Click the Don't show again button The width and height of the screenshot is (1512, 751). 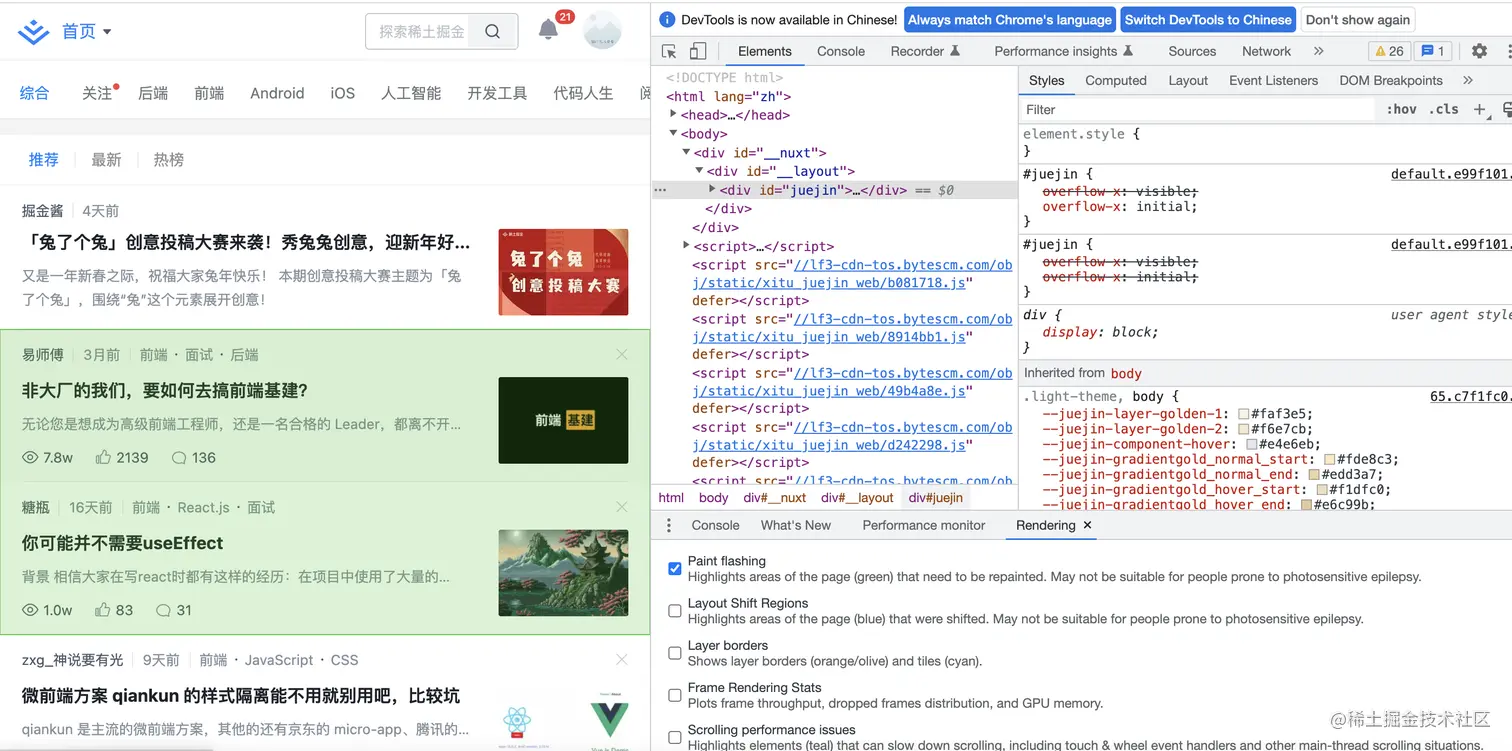click(x=1357, y=20)
